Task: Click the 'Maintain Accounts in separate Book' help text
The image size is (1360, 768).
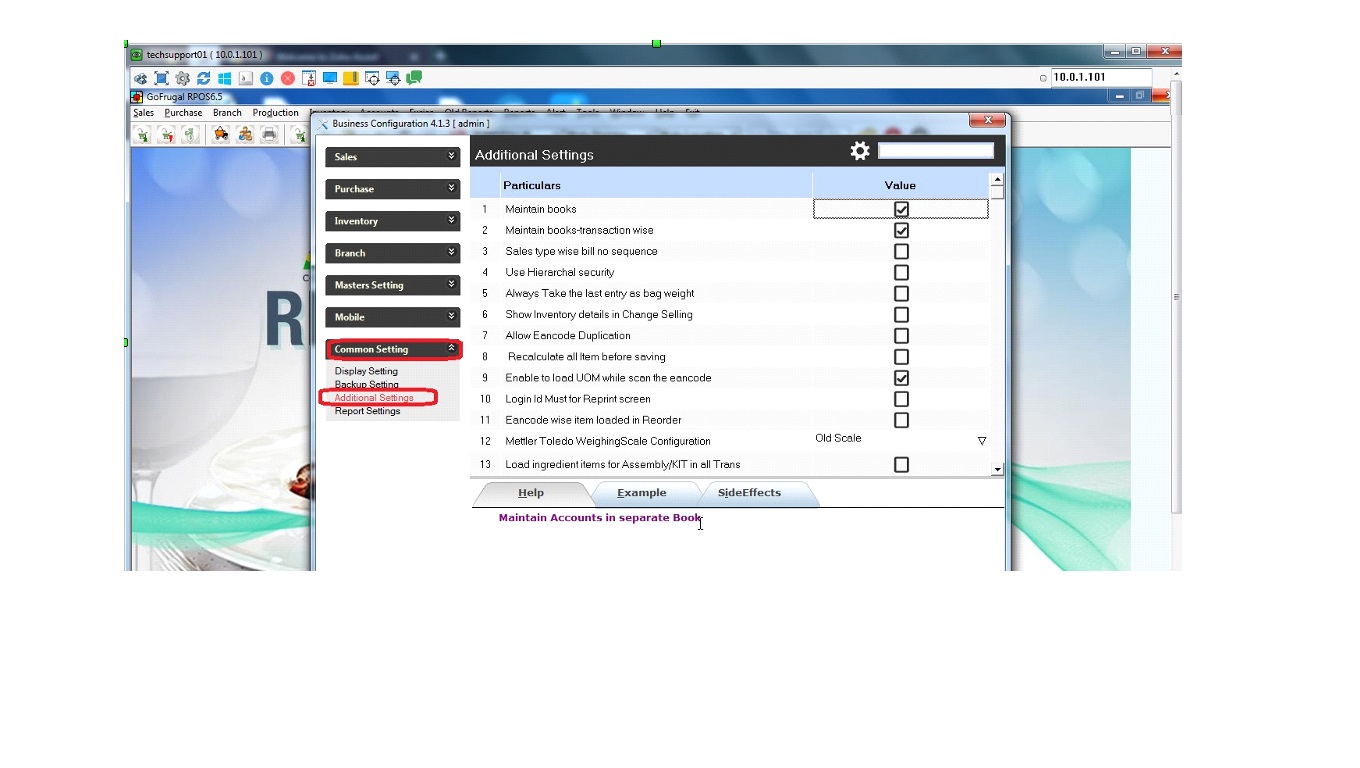Action: [600, 518]
